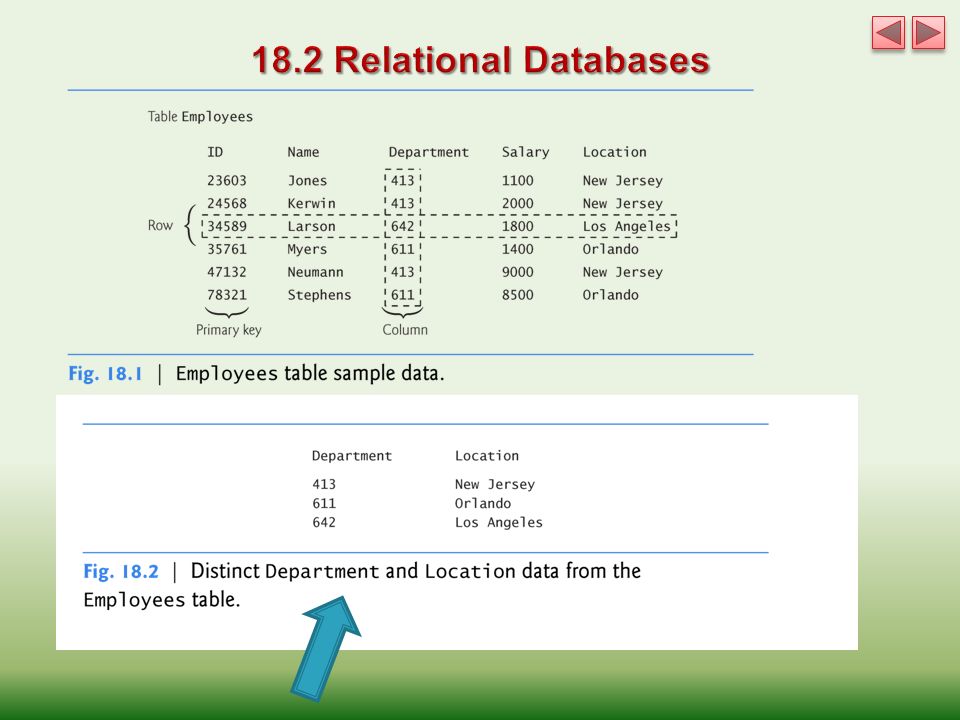Go to the next slide arrow button
The image size is (960, 720).
click(x=928, y=33)
